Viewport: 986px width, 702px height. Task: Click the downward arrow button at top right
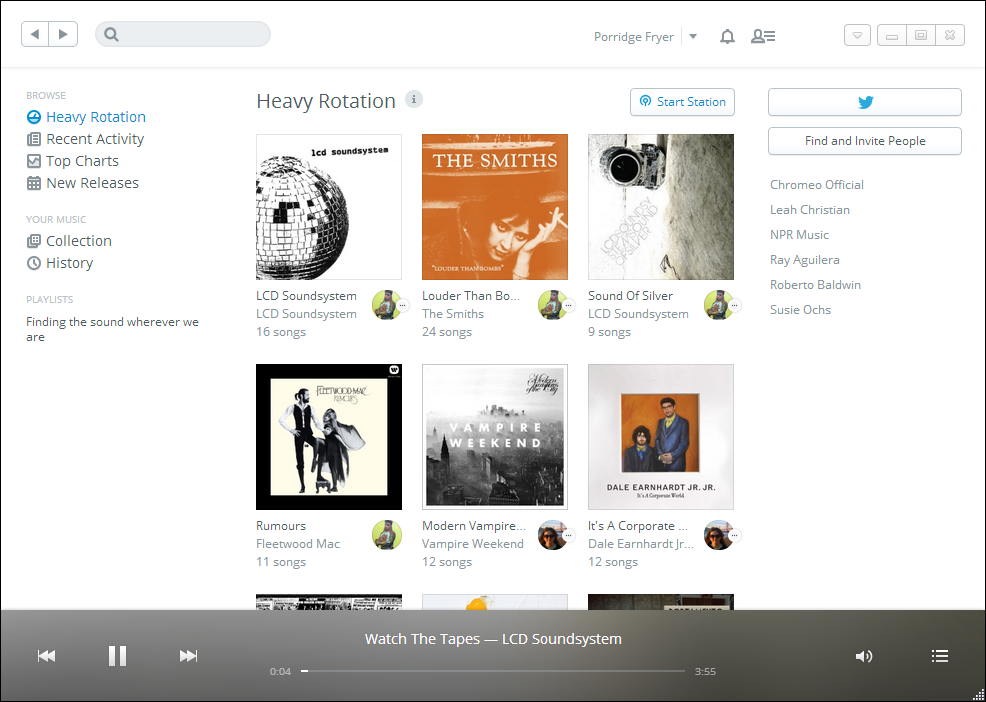tap(857, 34)
